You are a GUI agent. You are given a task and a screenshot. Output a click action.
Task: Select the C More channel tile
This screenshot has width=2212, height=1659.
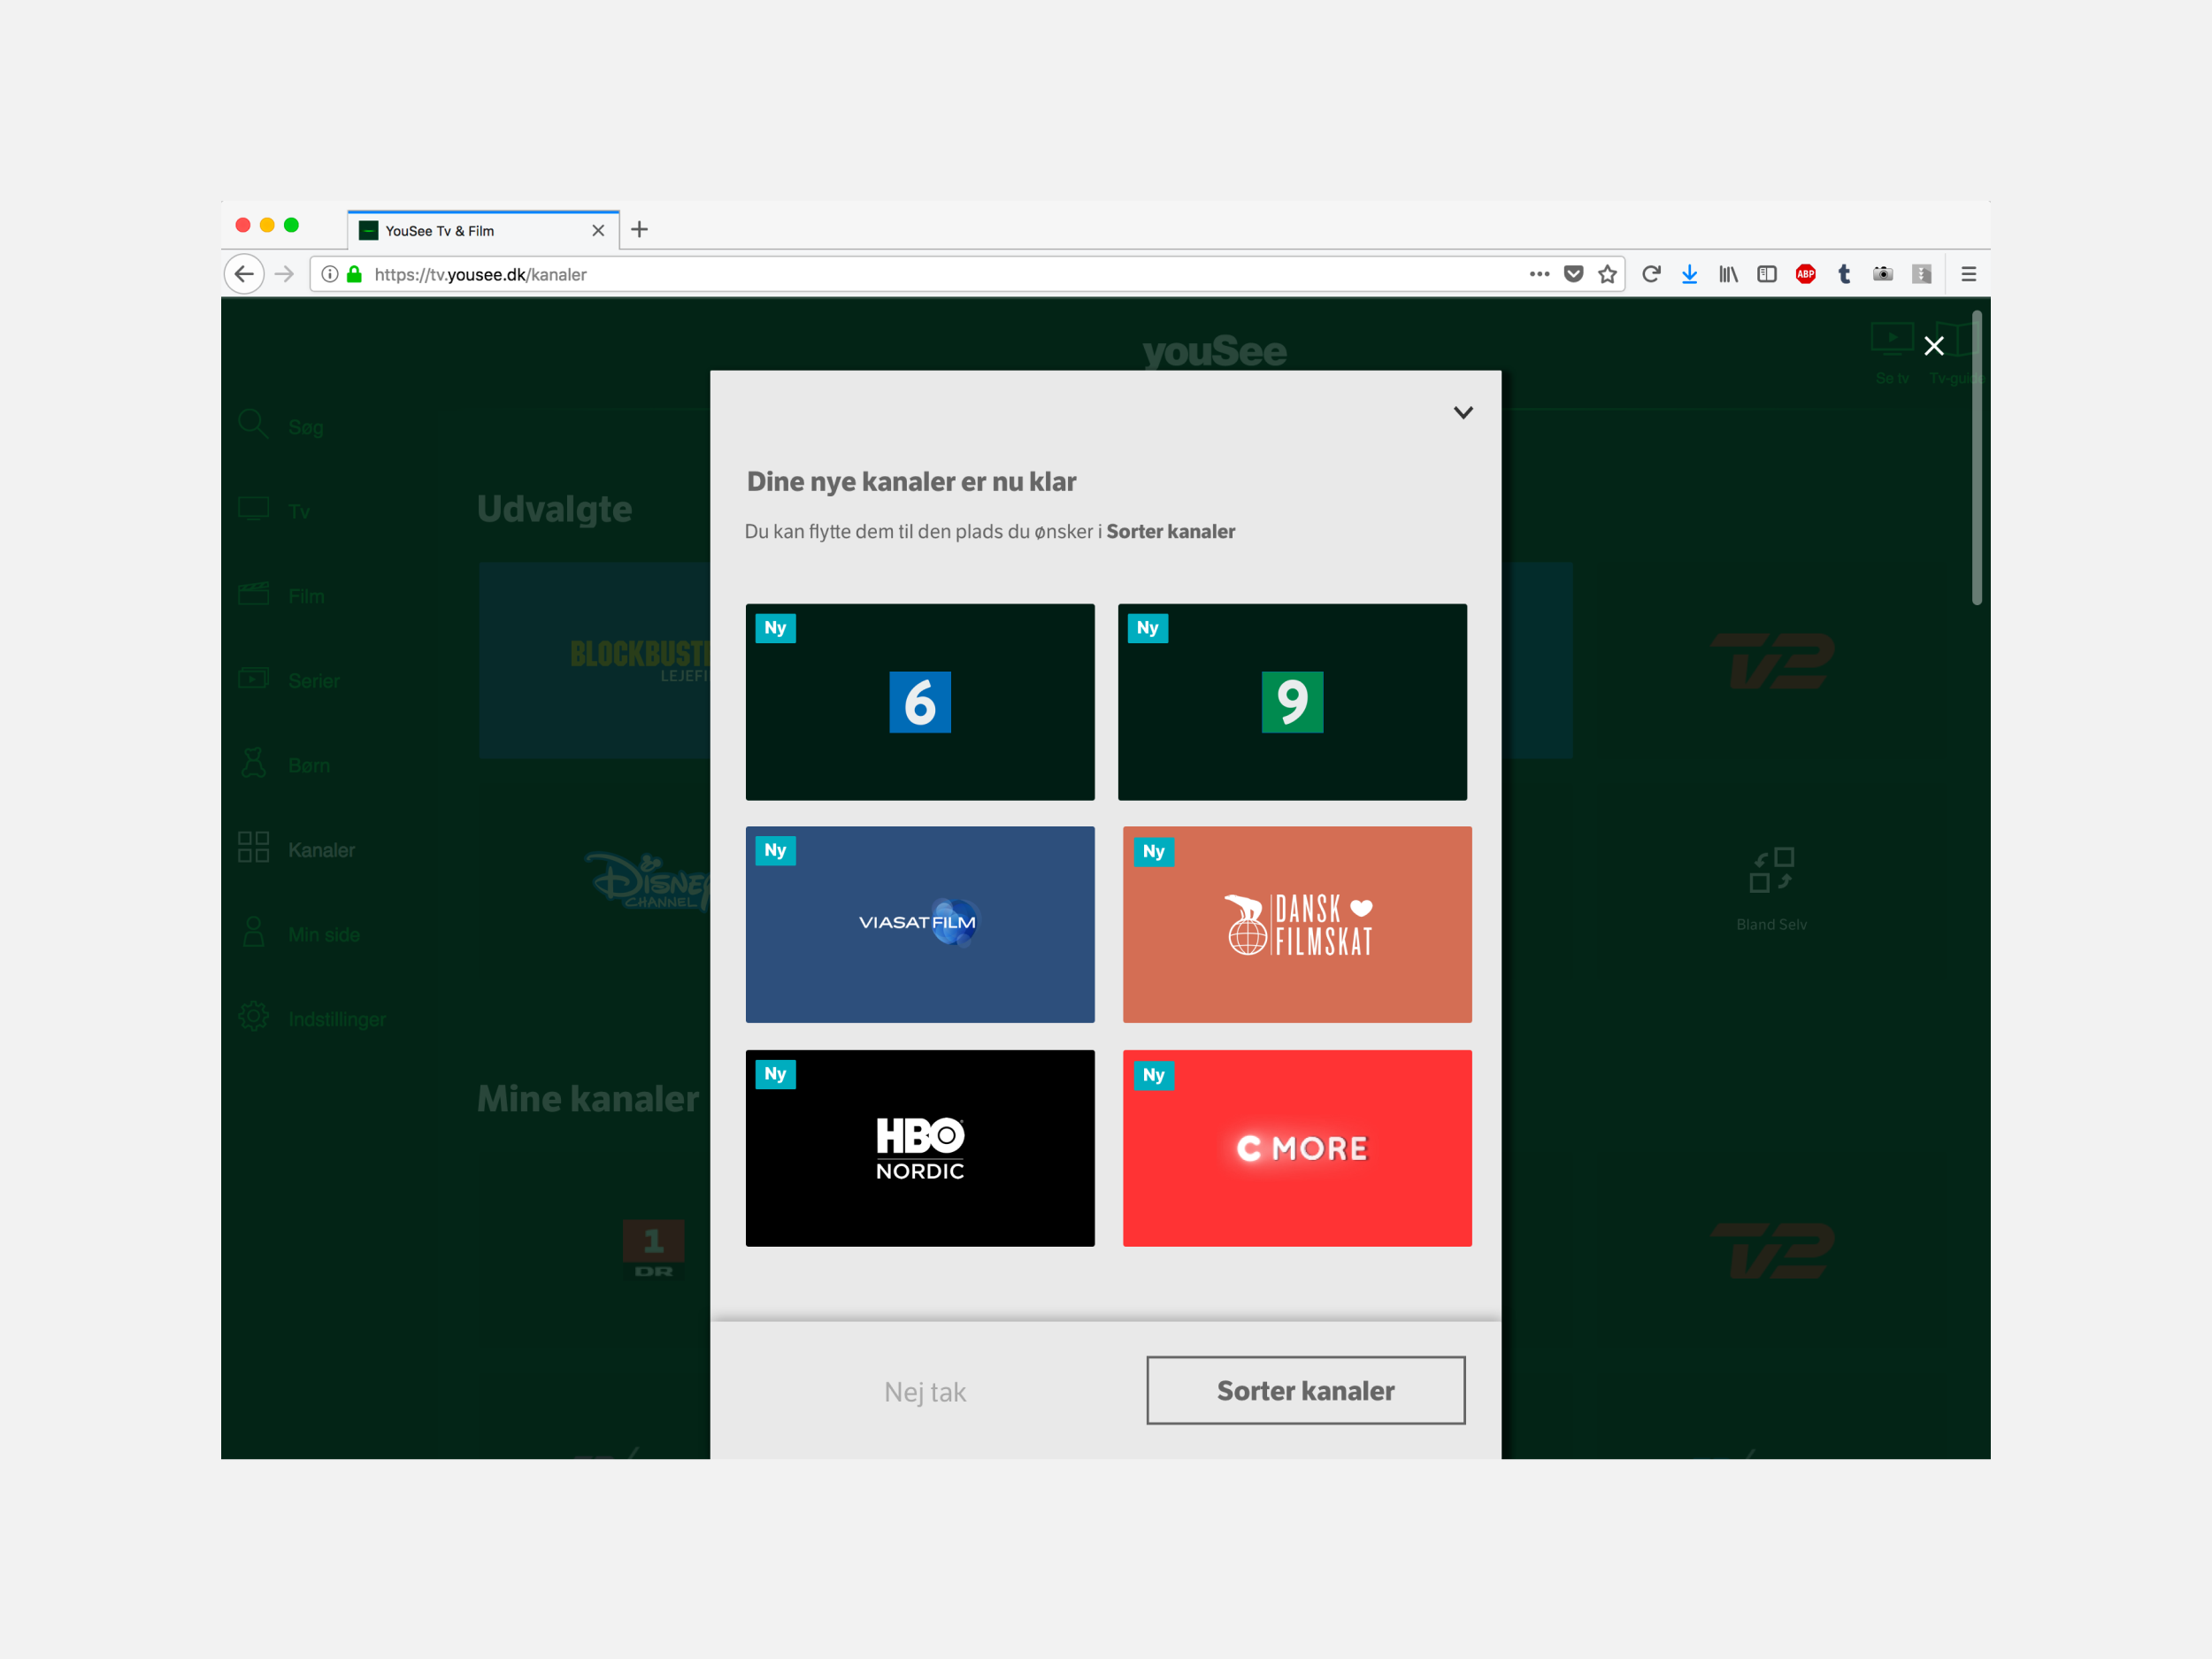(x=1296, y=1147)
